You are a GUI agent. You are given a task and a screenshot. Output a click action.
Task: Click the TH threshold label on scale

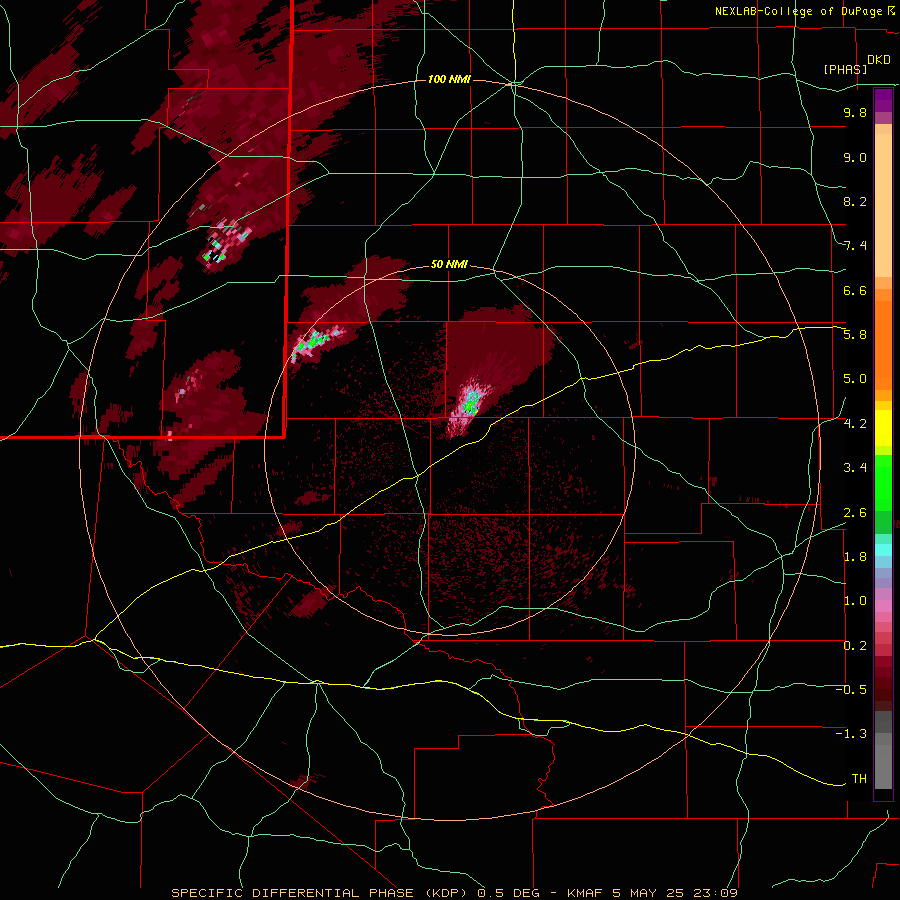tap(859, 779)
